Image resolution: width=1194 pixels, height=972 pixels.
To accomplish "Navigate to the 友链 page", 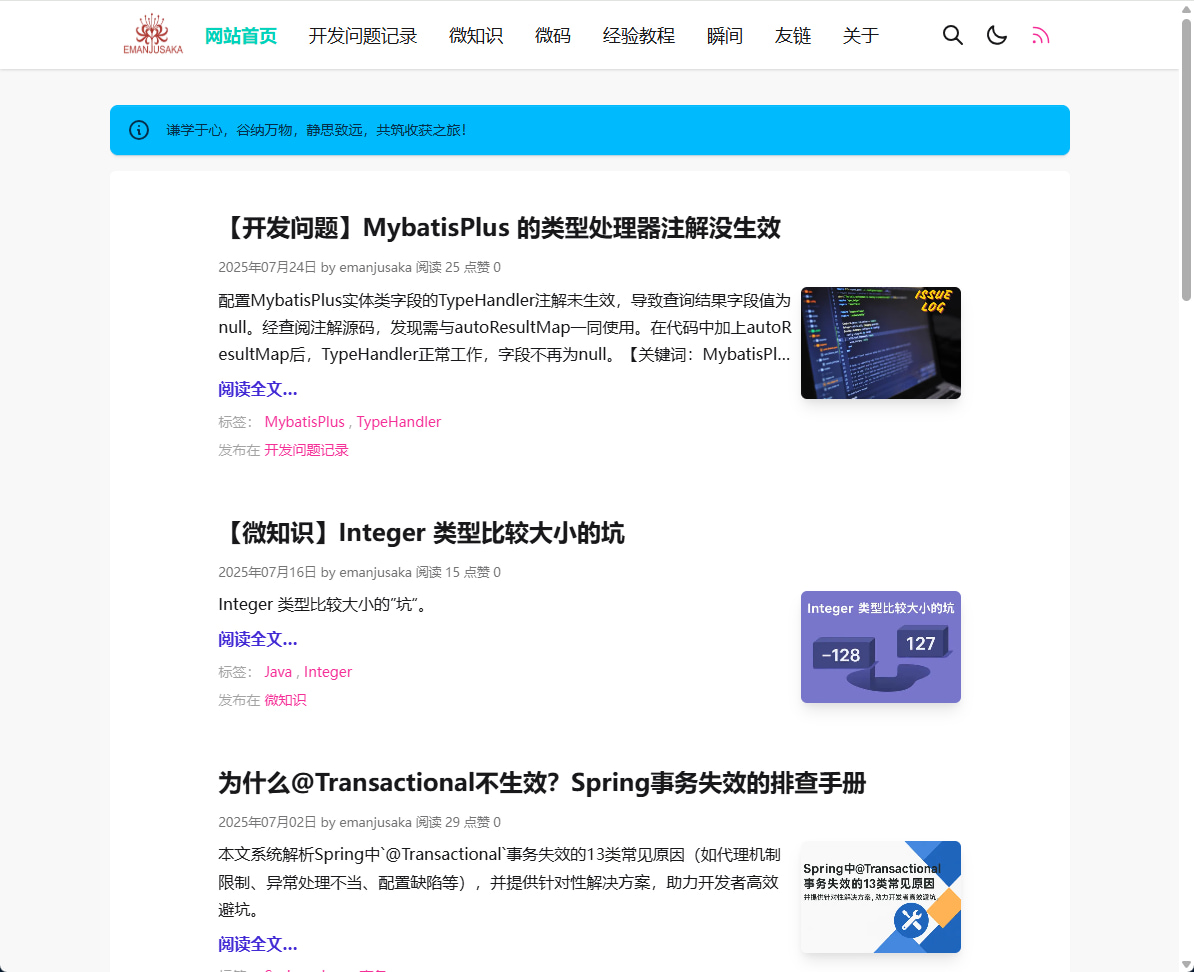I will (793, 36).
